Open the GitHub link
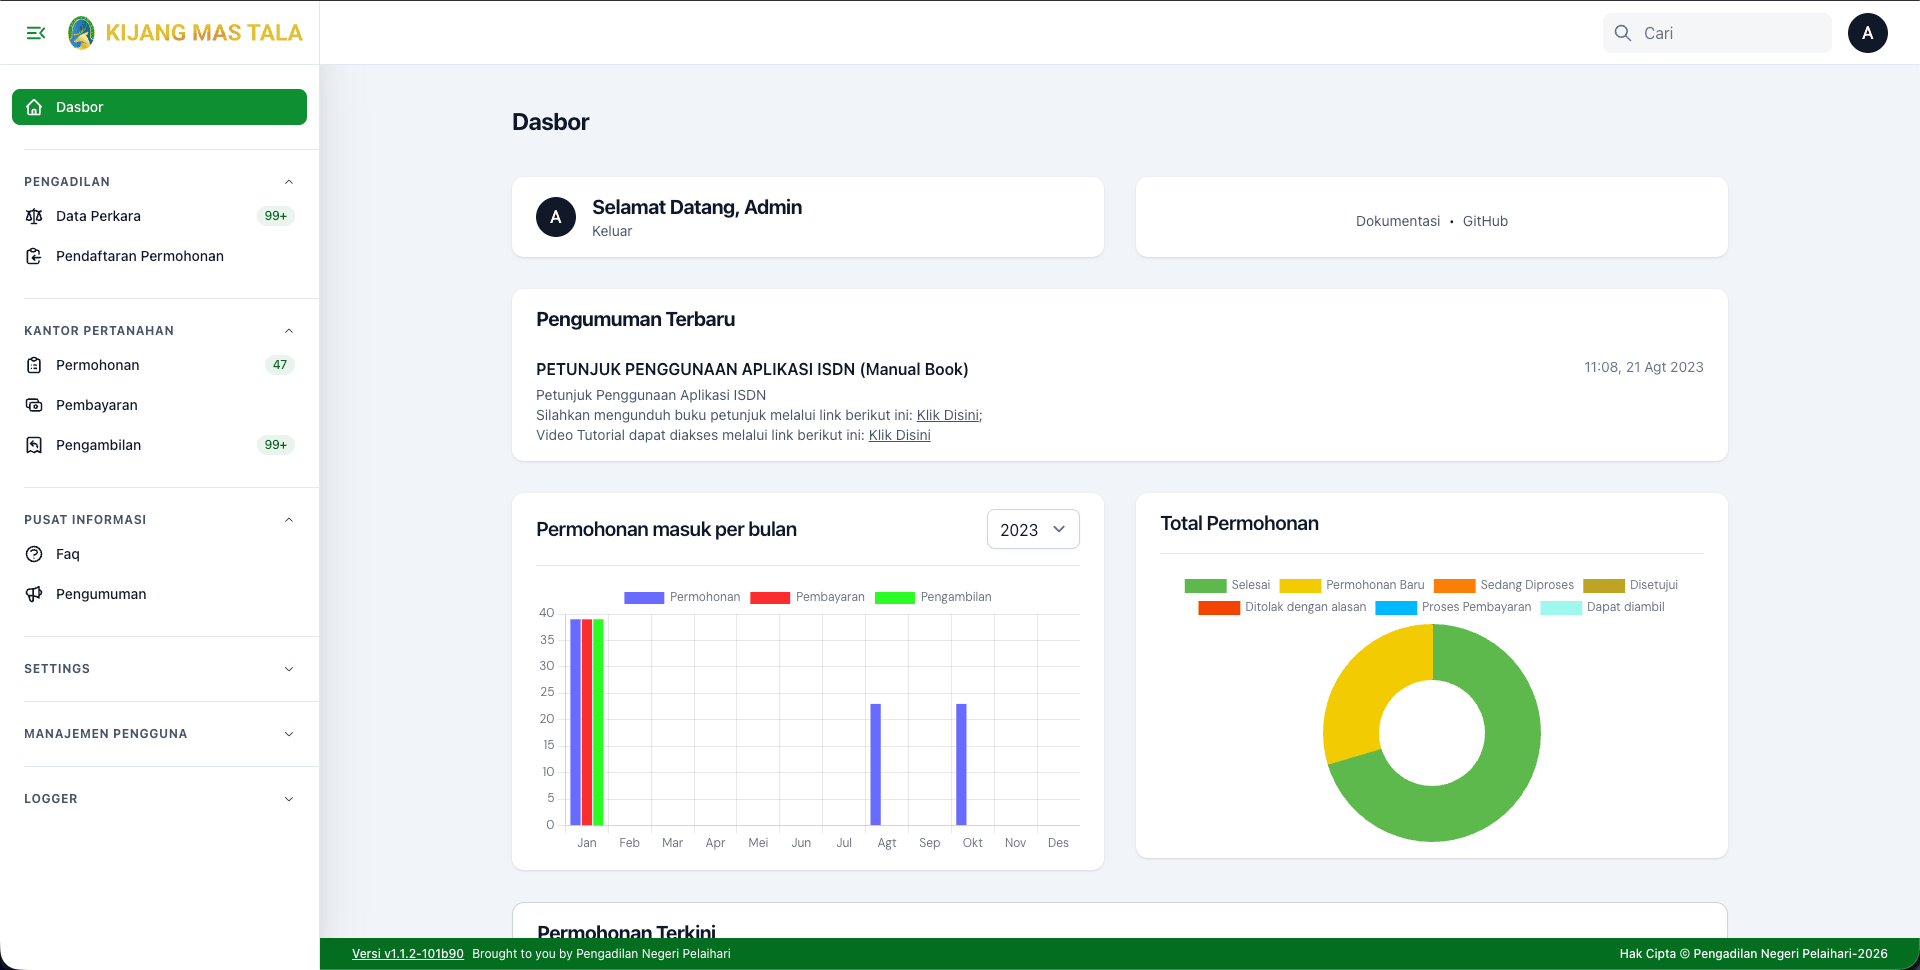 click(1485, 221)
